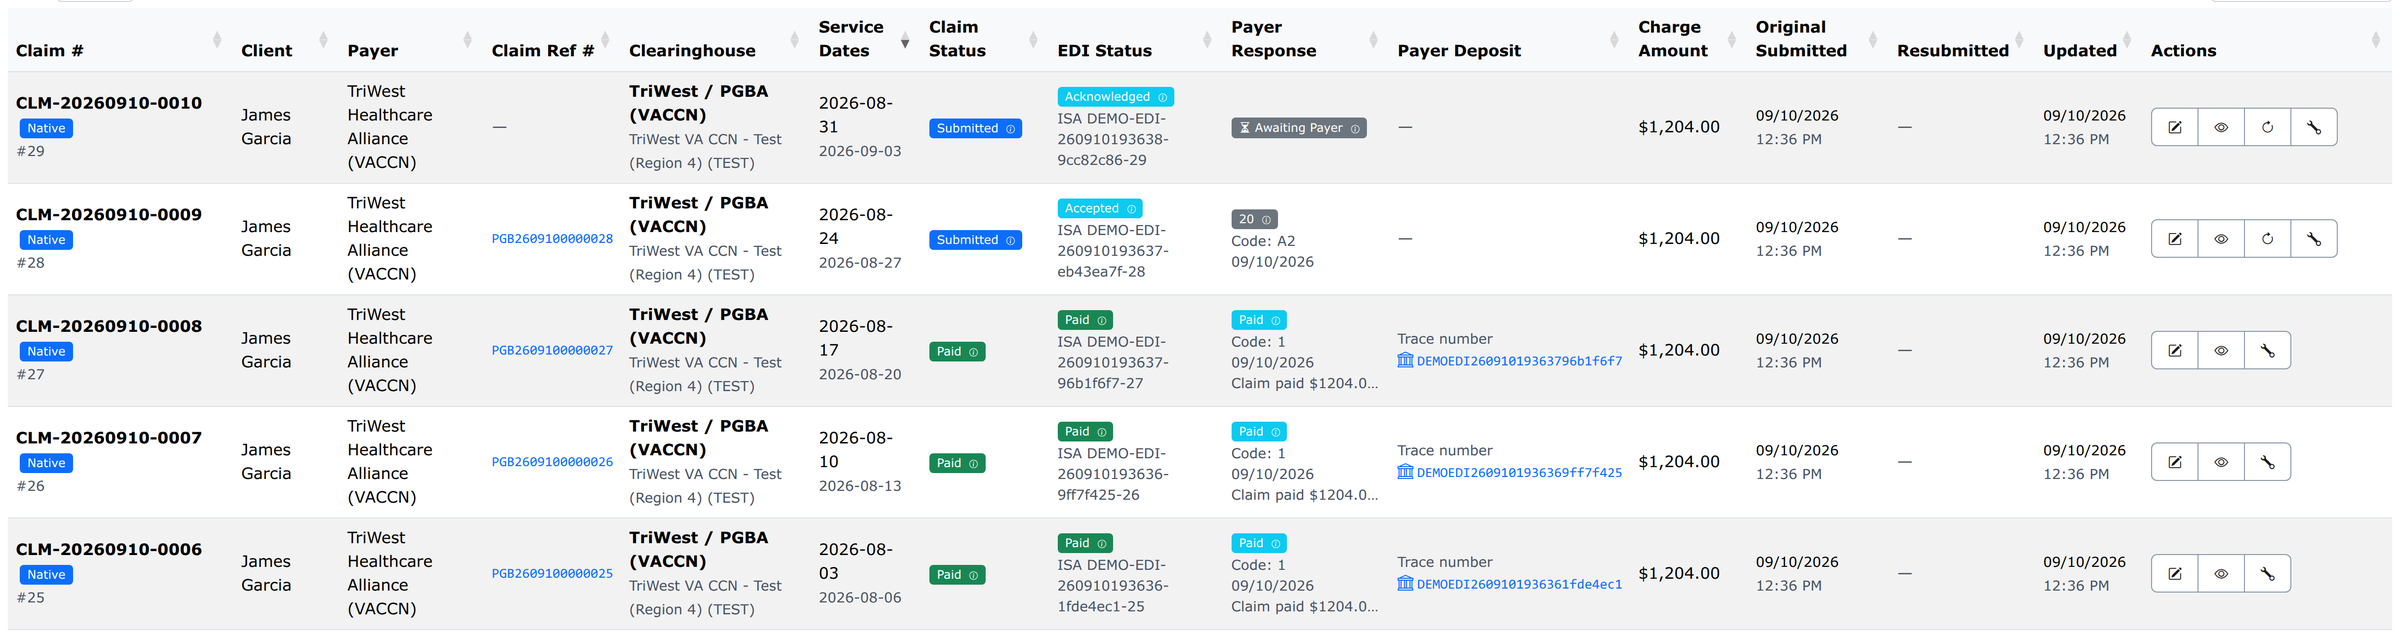2400x638 pixels.
Task: Refresh status for claim CLM-20260910-0009
Action: click(2267, 239)
